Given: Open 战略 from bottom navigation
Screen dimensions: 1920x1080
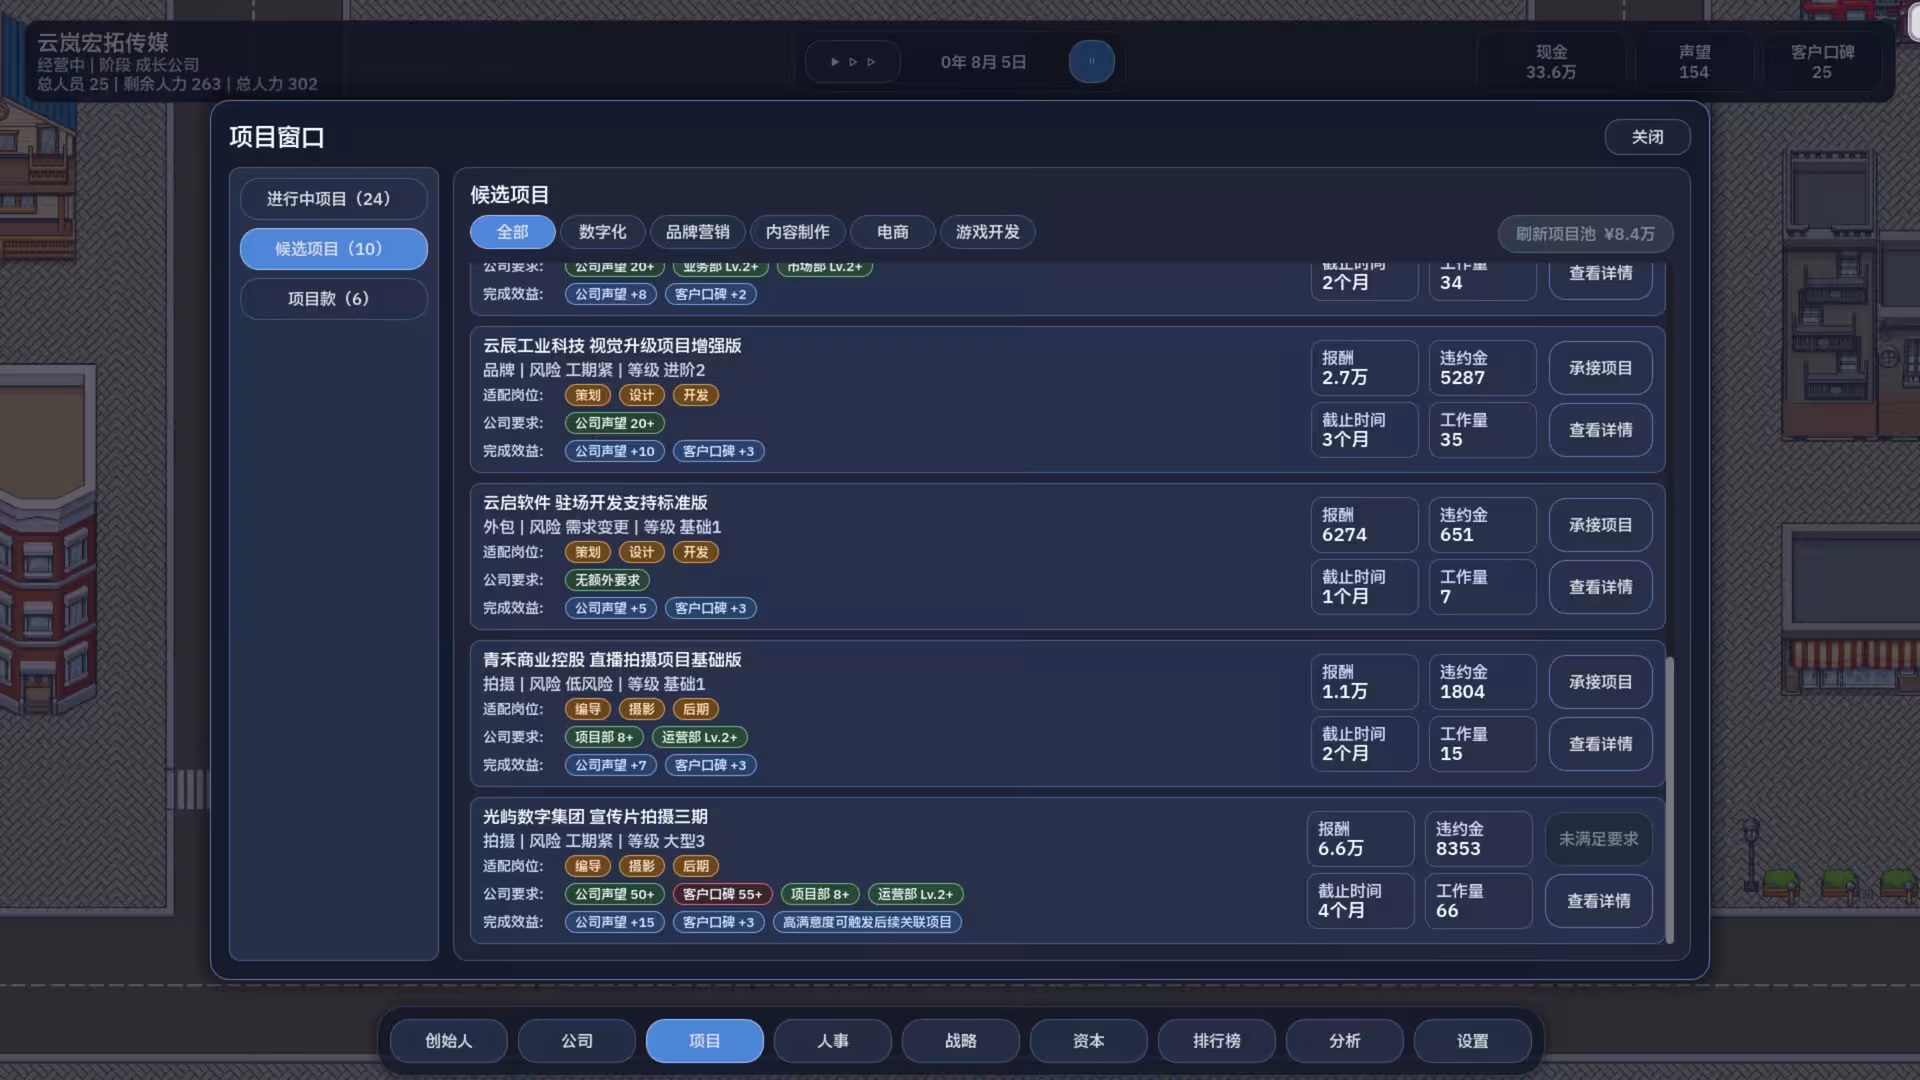Looking at the screenshot, I should click(961, 1041).
